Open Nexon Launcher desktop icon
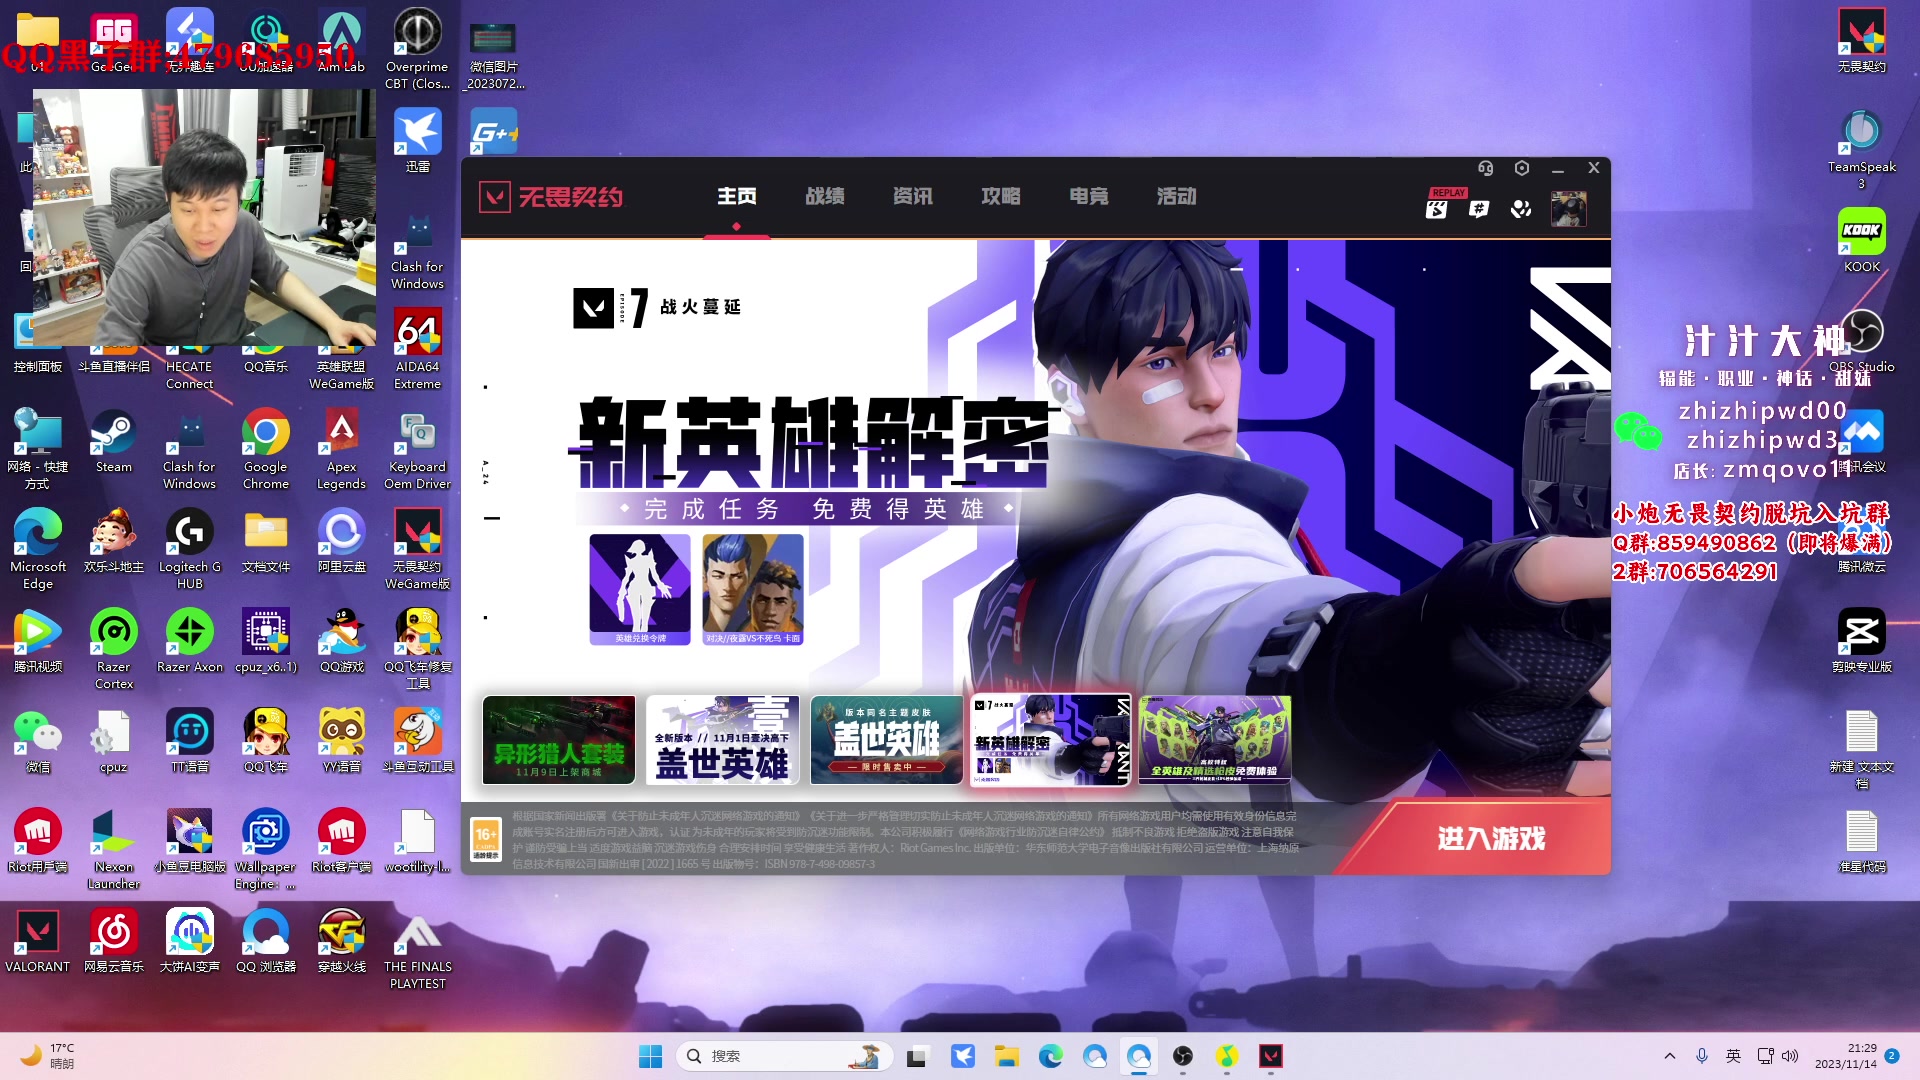The image size is (1920, 1080). [114, 848]
